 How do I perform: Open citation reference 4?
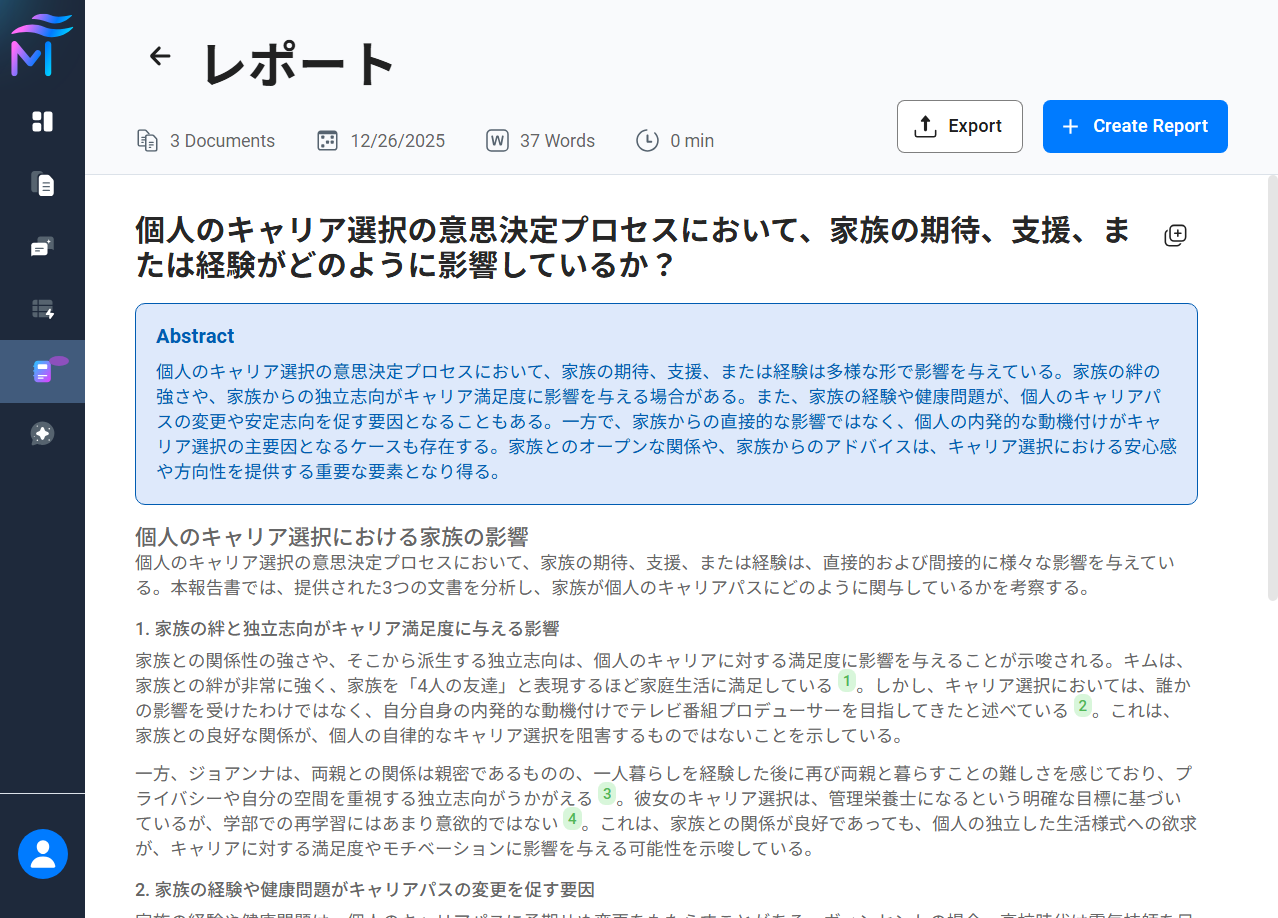(x=571, y=819)
